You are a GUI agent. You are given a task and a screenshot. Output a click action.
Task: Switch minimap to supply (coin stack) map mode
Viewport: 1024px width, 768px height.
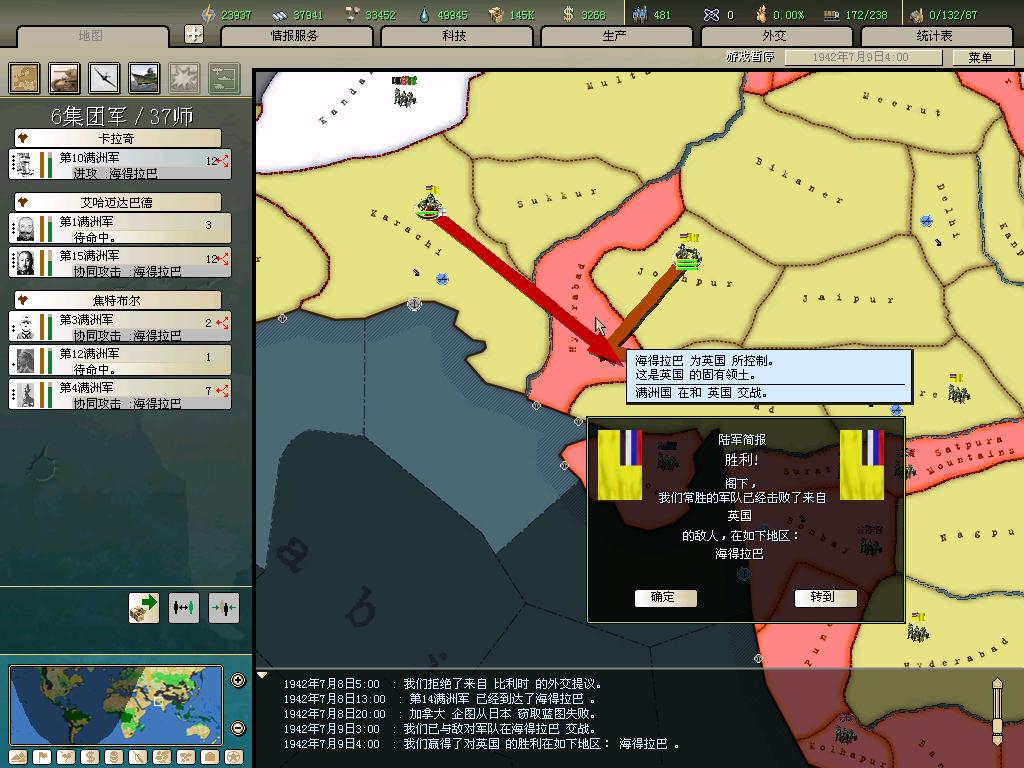click(x=114, y=757)
